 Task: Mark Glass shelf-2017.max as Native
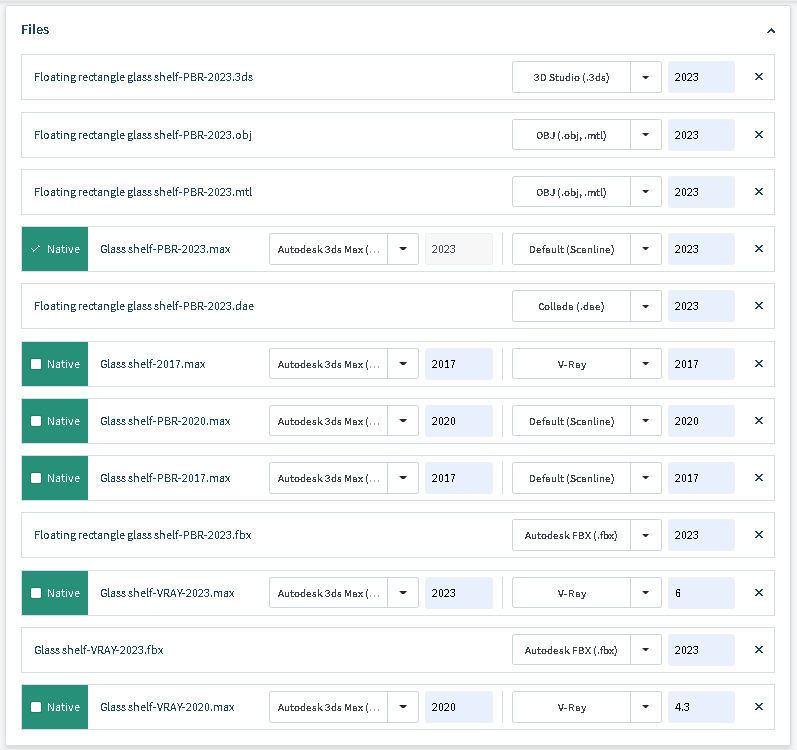click(x=36, y=364)
